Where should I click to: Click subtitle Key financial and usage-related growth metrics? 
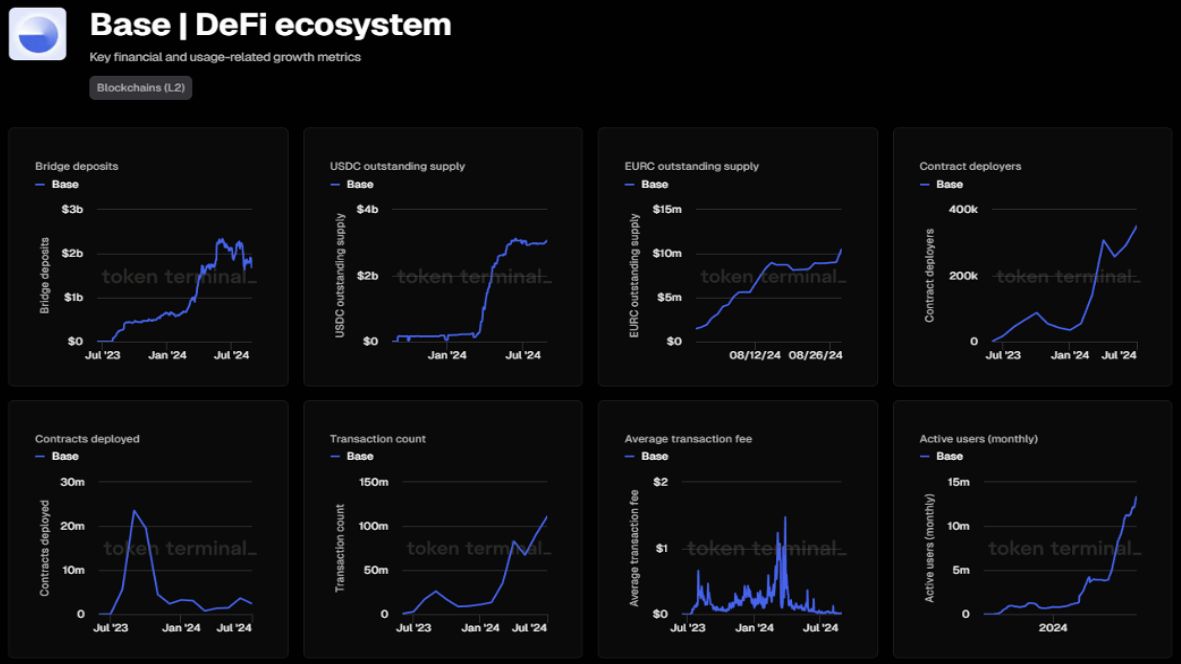coord(225,57)
